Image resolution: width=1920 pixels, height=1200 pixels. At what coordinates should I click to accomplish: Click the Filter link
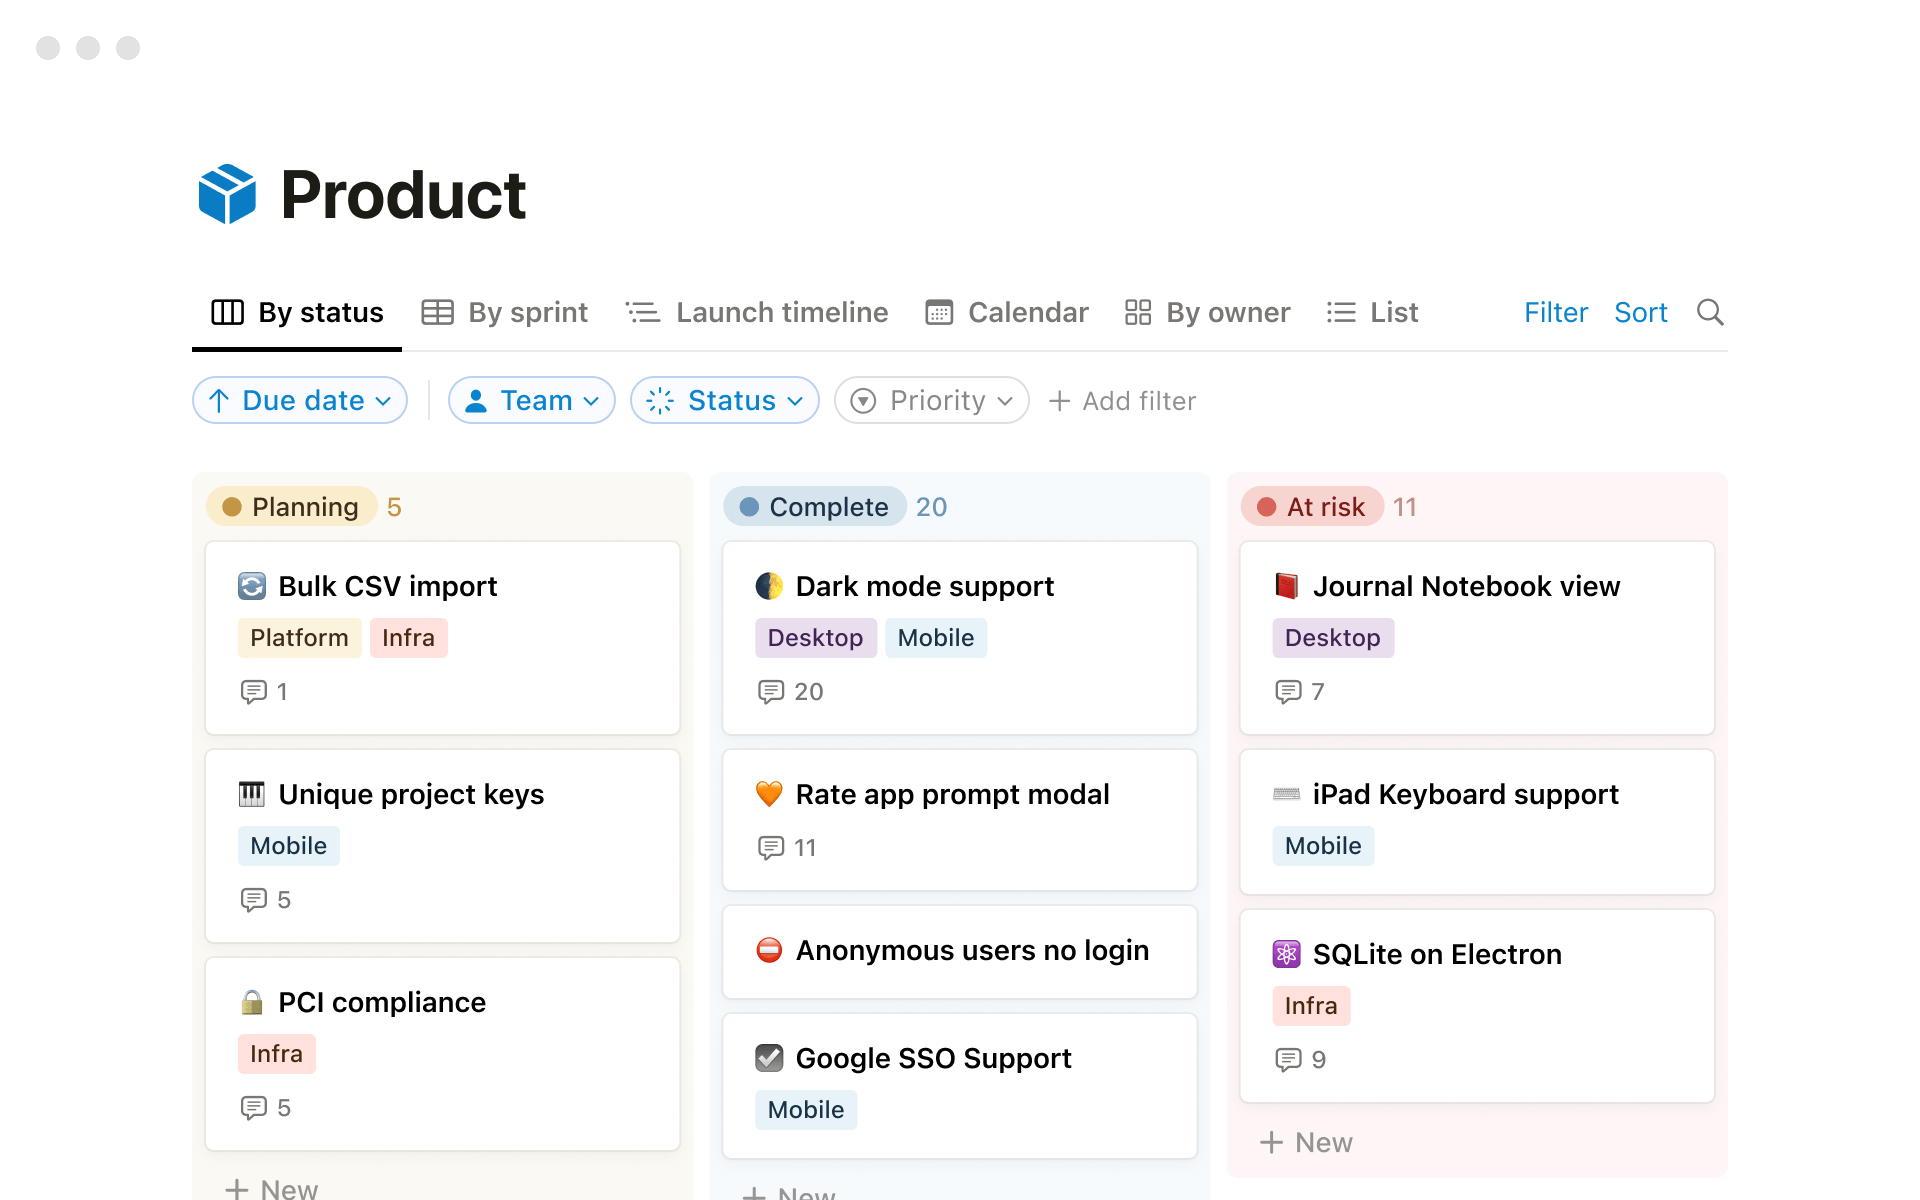pos(1556,313)
